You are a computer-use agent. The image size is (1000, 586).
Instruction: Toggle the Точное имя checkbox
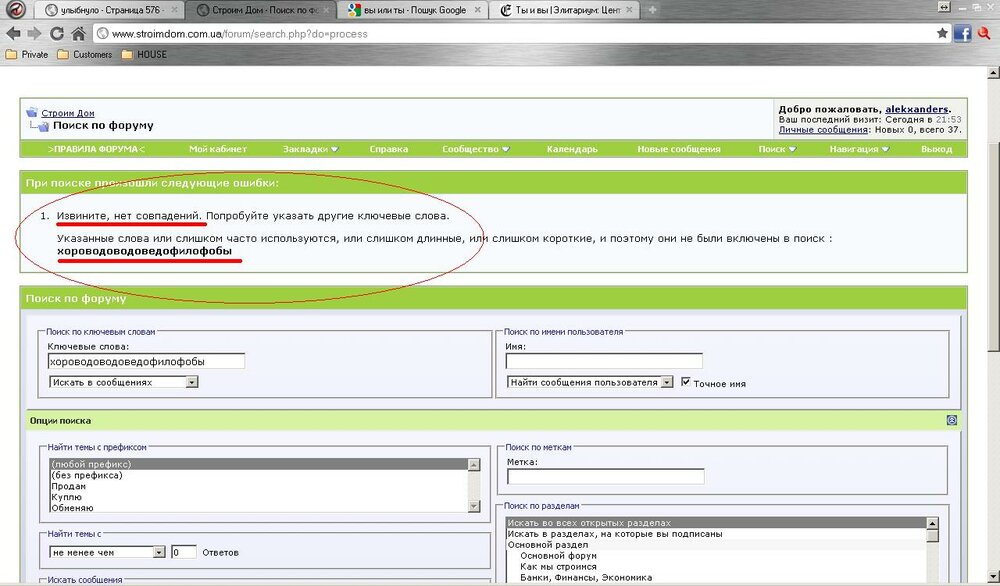pos(686,382)
